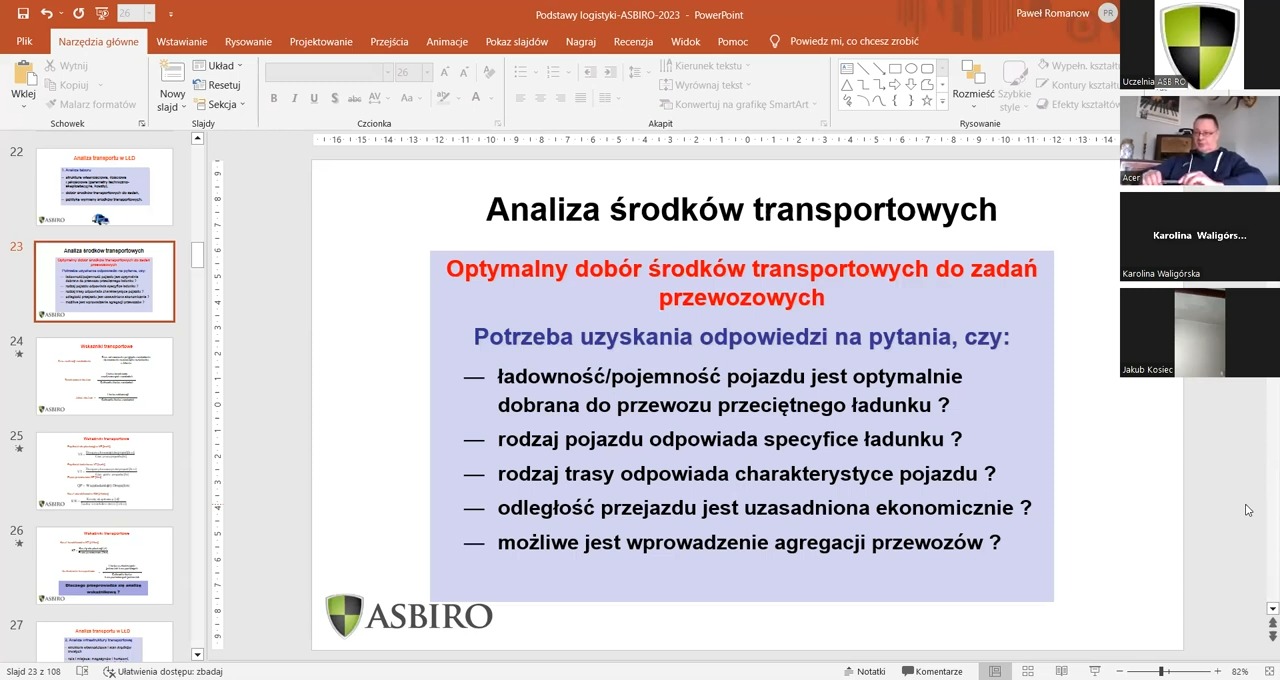
Task: Underline the selected text
Action: pyautogui.click(x=314, y=98)
